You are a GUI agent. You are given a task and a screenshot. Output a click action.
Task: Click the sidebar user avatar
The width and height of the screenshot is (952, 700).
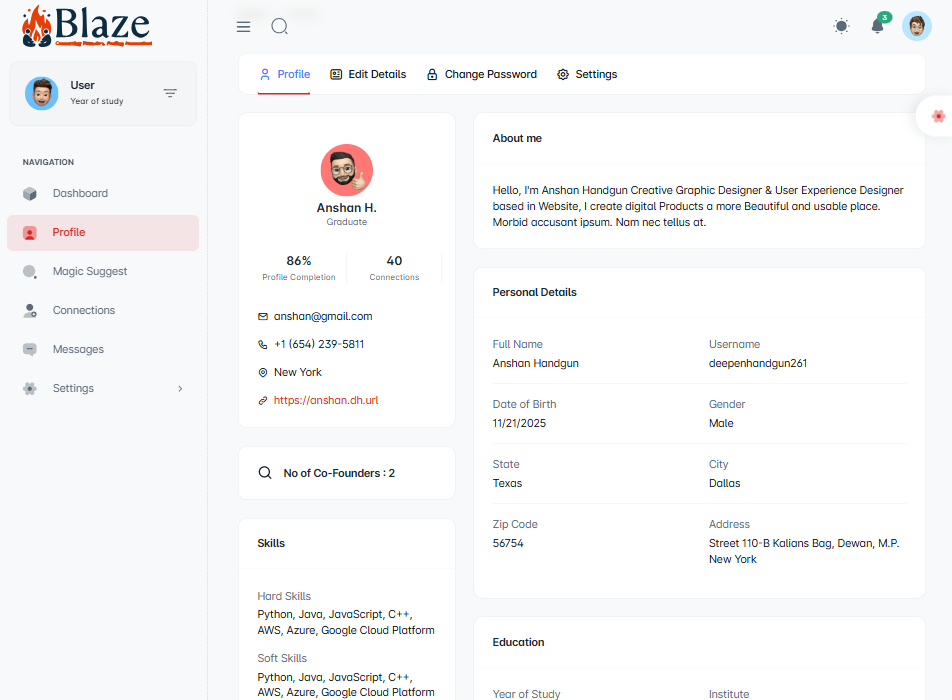point(41,93)
